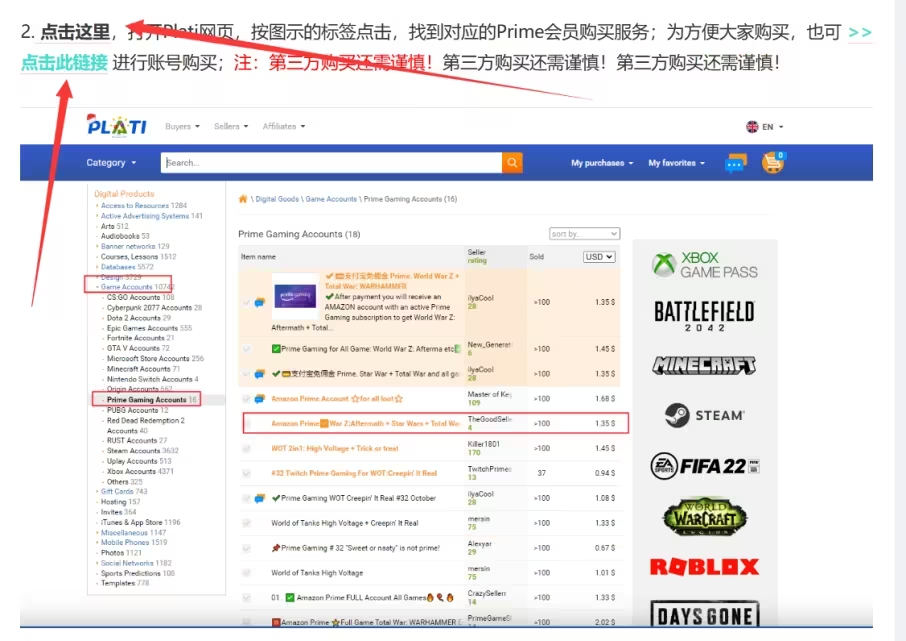The width and height of the screenshot is (906, 641).
Task: Open the #32 Twitch Prime Gaming For WOT listing
Action: tap(354, 473)
